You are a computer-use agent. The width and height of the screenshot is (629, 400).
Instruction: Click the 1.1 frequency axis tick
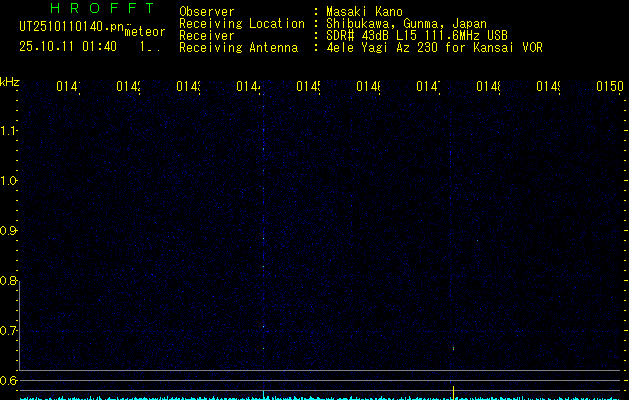[x=9, y=131]
